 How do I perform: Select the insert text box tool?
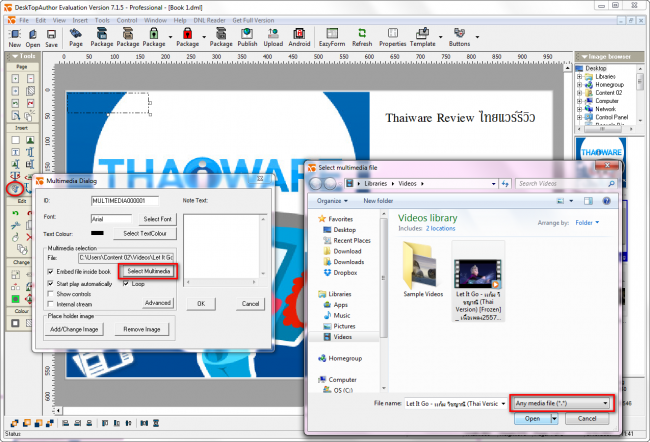pos(15,152)
